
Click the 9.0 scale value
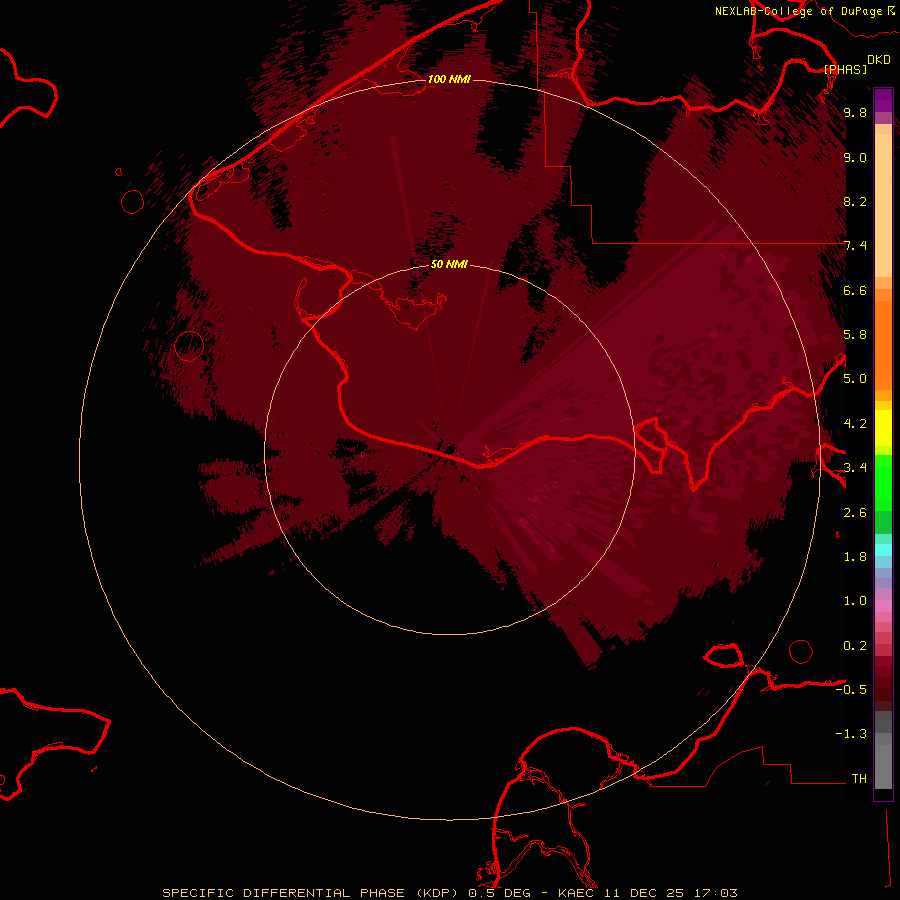tap(855, 157)
